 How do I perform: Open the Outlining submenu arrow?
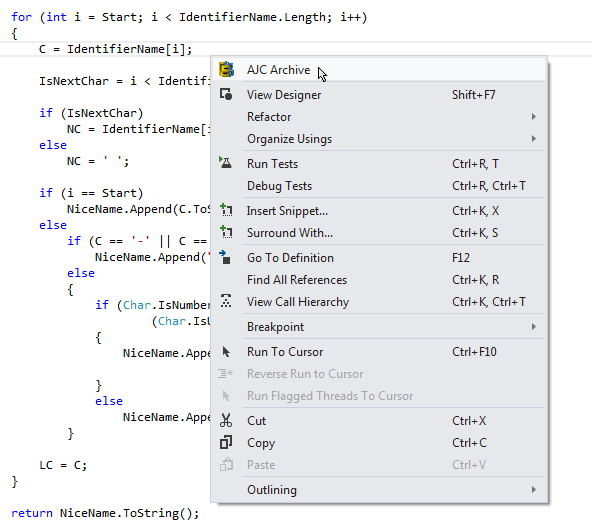tap(533, 489)
